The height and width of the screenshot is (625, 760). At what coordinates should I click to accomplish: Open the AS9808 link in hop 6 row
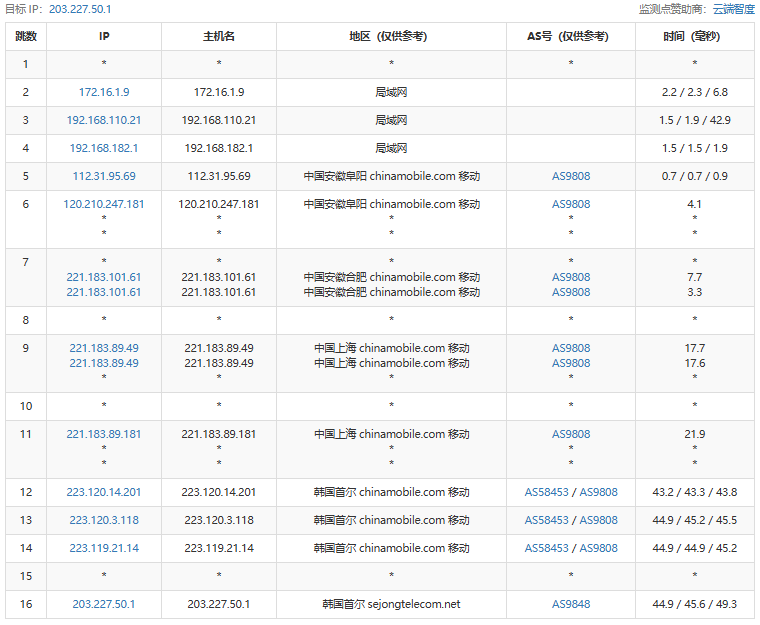pos(571,205)
